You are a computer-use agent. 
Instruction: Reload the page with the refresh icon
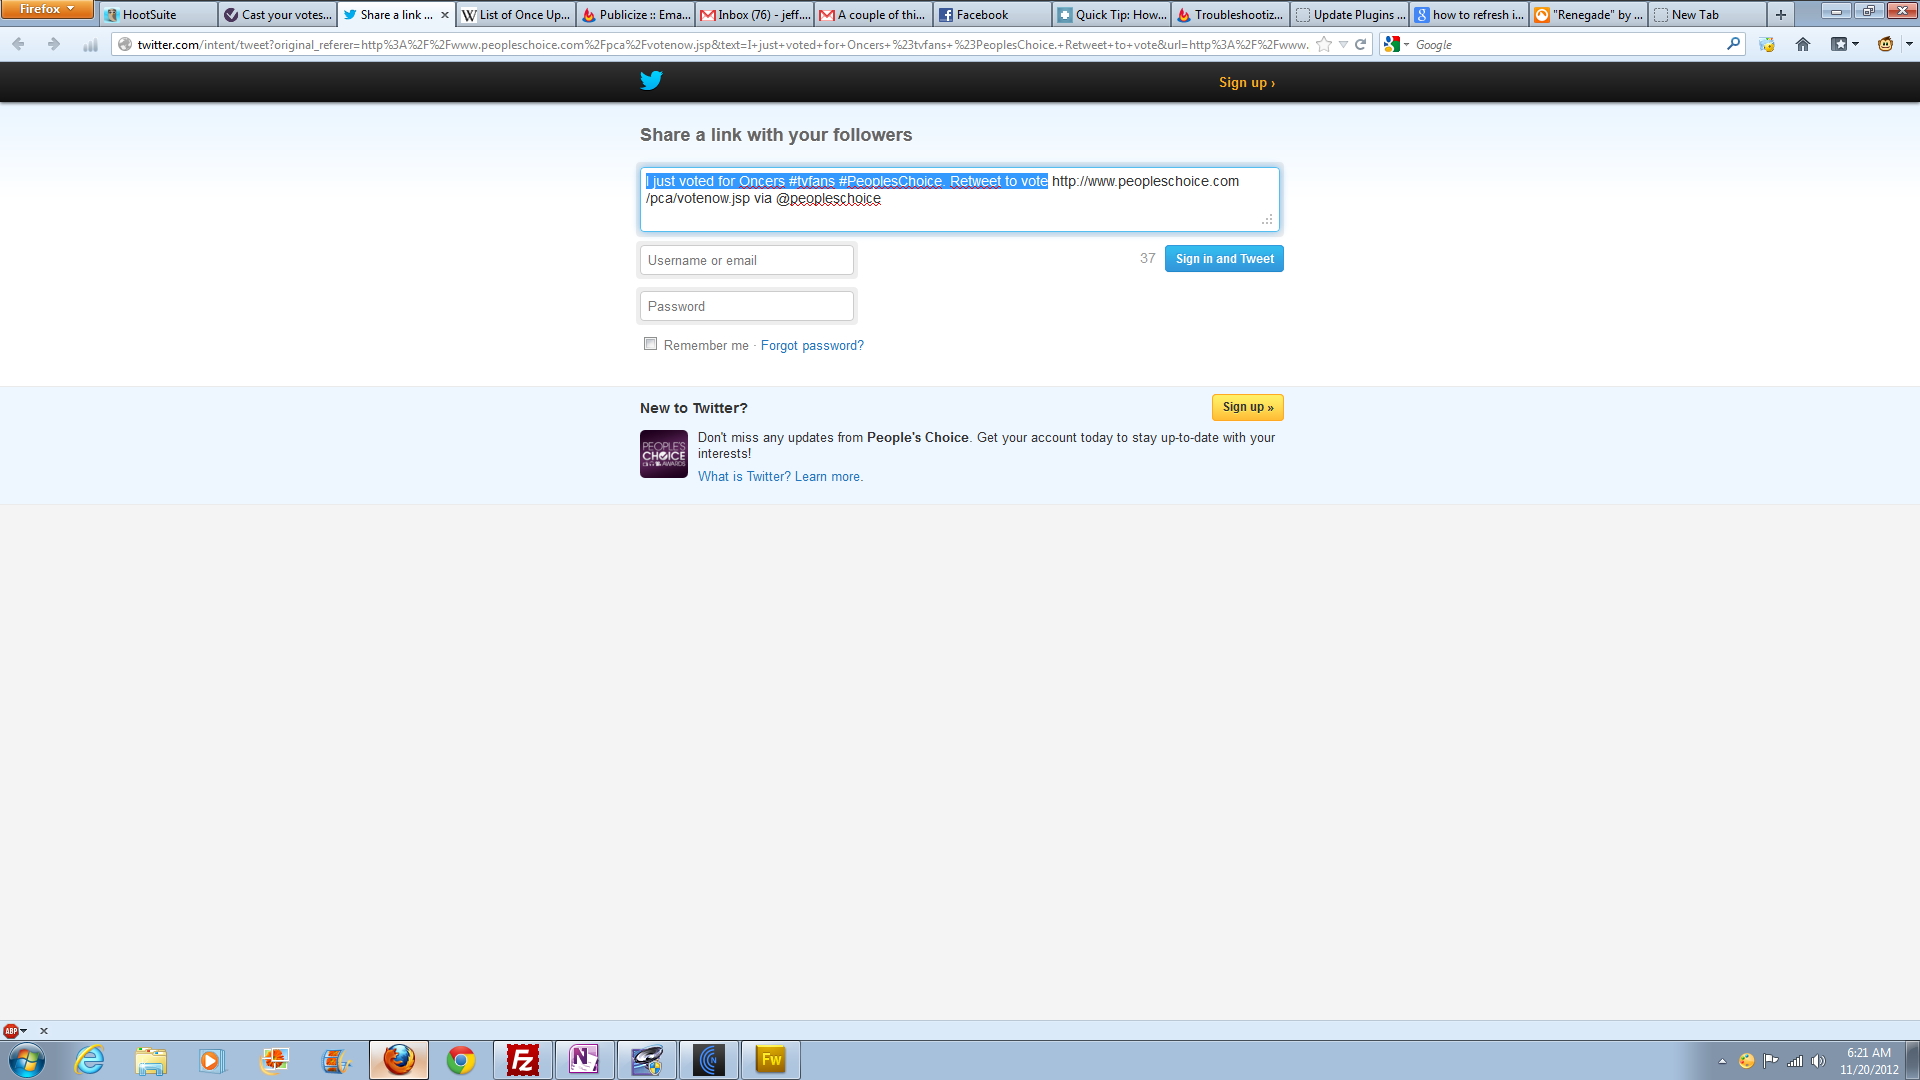(x=1360, y=44)
